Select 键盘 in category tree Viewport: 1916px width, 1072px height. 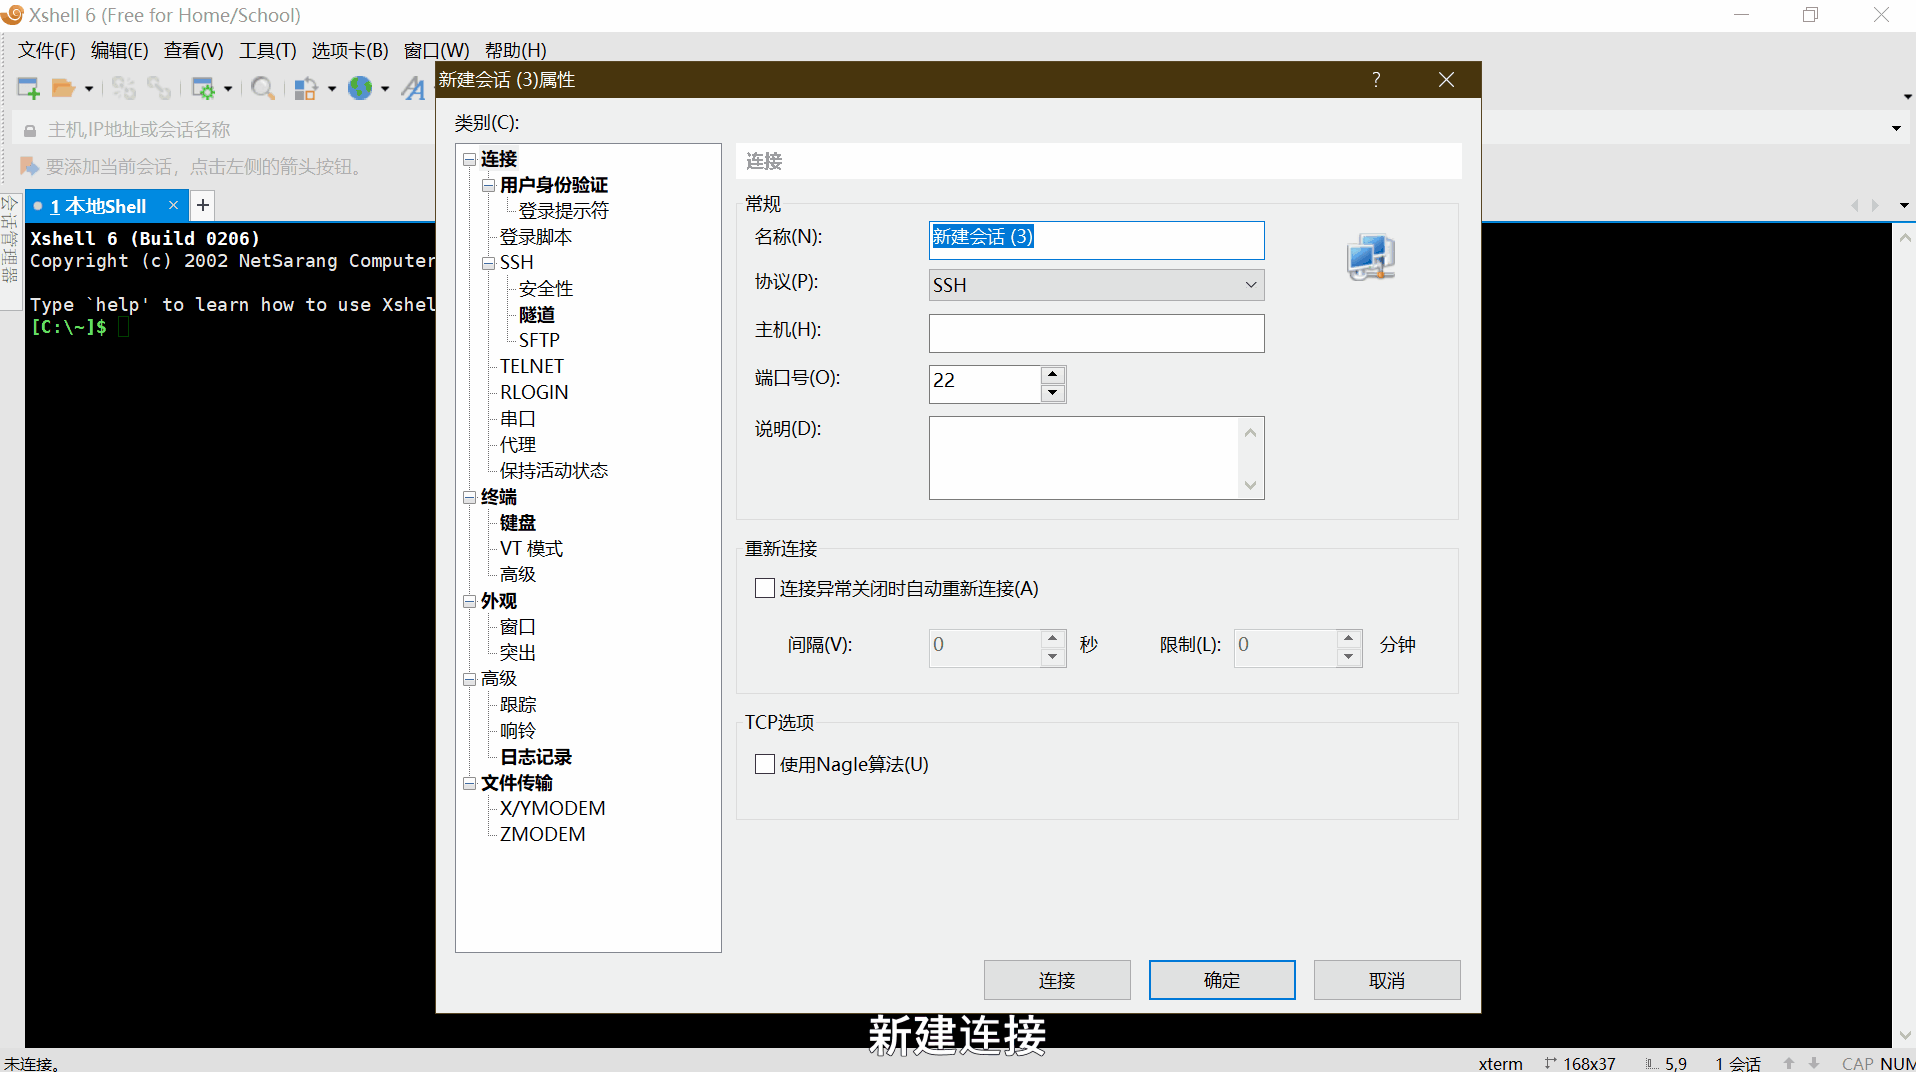pos(518,523)
